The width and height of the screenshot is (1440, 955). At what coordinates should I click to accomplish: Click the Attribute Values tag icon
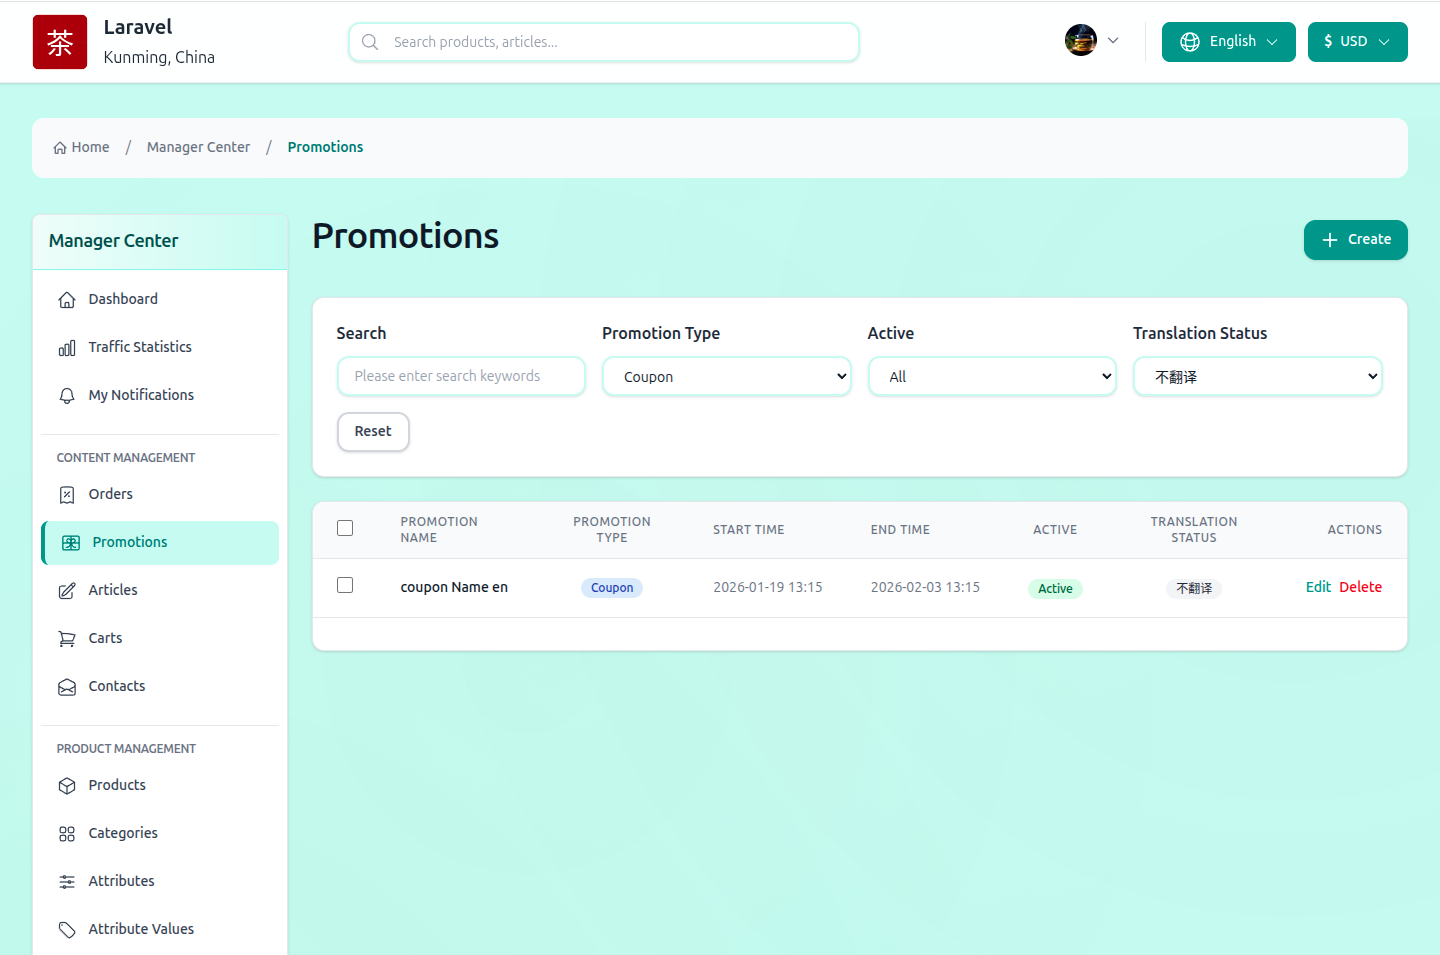tap(67, 930)
